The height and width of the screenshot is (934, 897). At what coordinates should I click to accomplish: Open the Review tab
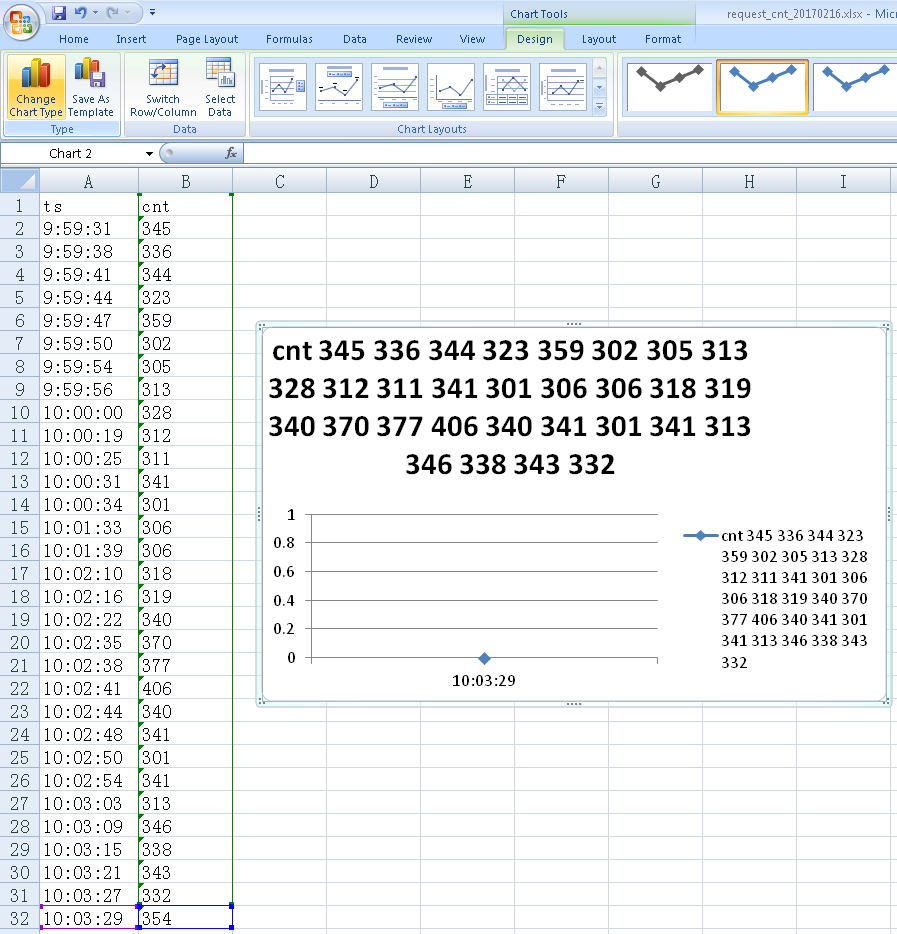[x=414, y=39]
